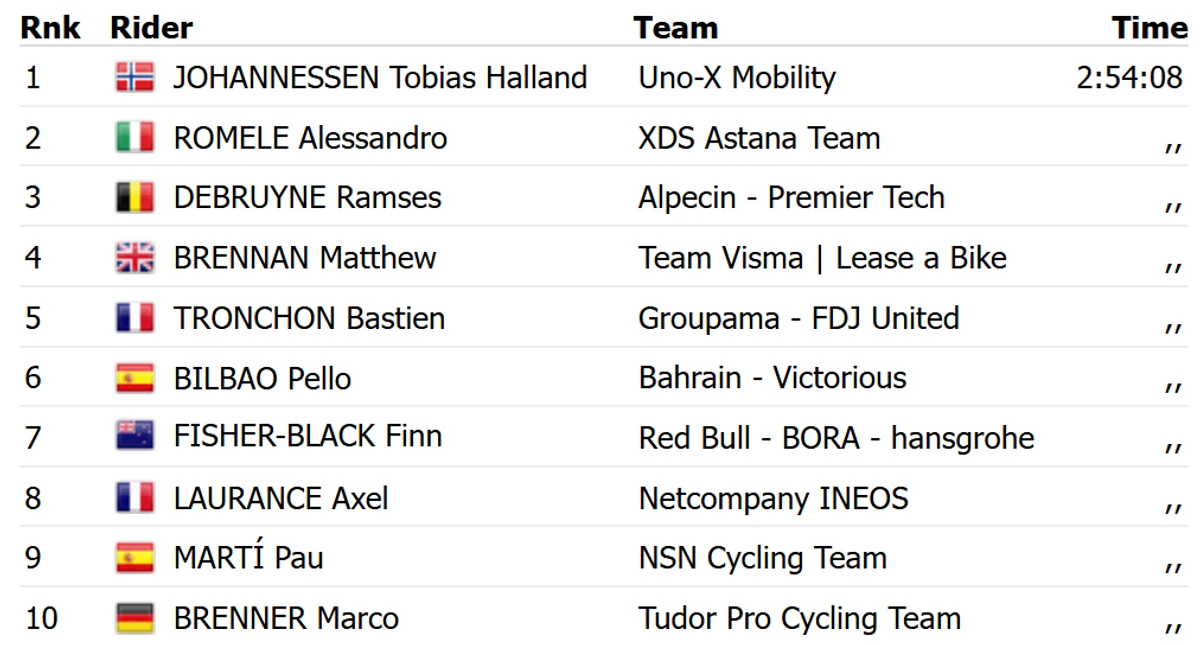Click the Belgian flag beside Debruyne
Screen dimensions: 1200x645
[135, 197]
